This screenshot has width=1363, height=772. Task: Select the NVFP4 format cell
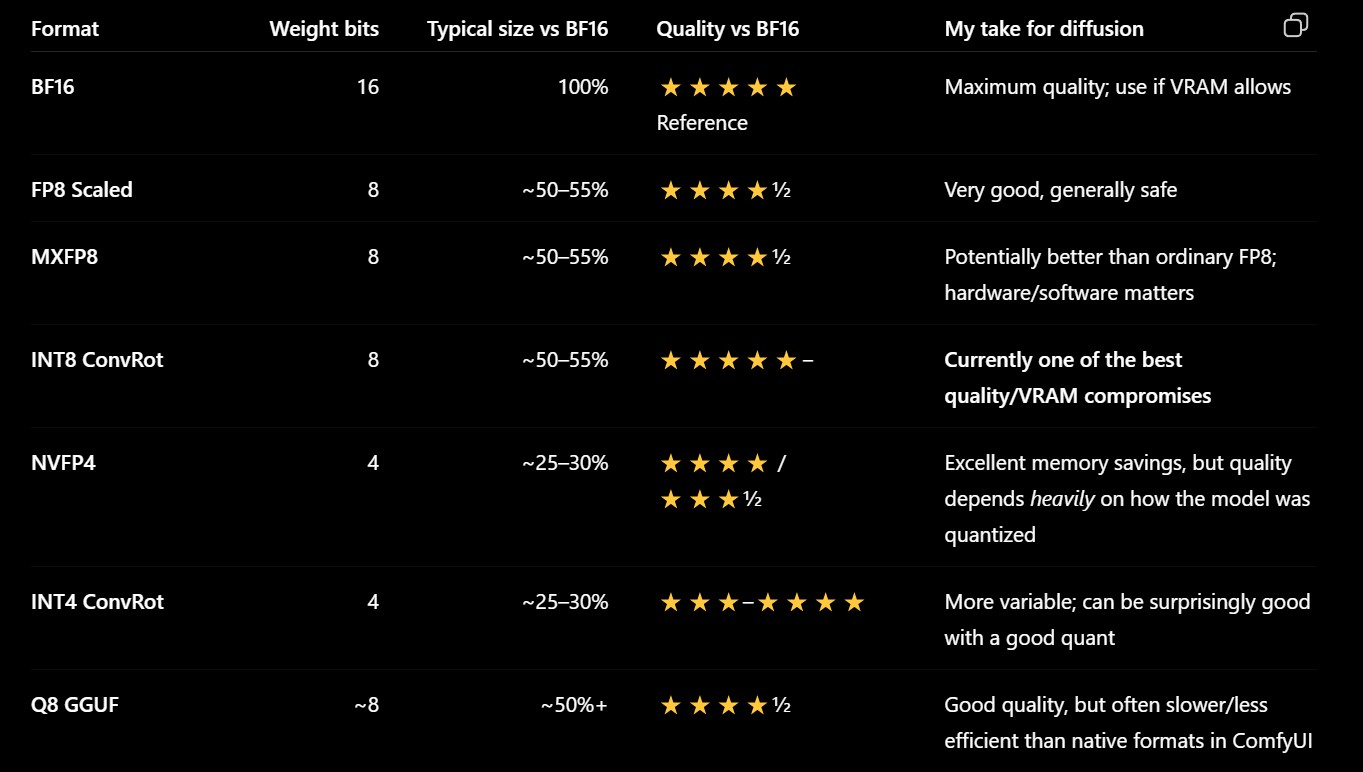63,463
